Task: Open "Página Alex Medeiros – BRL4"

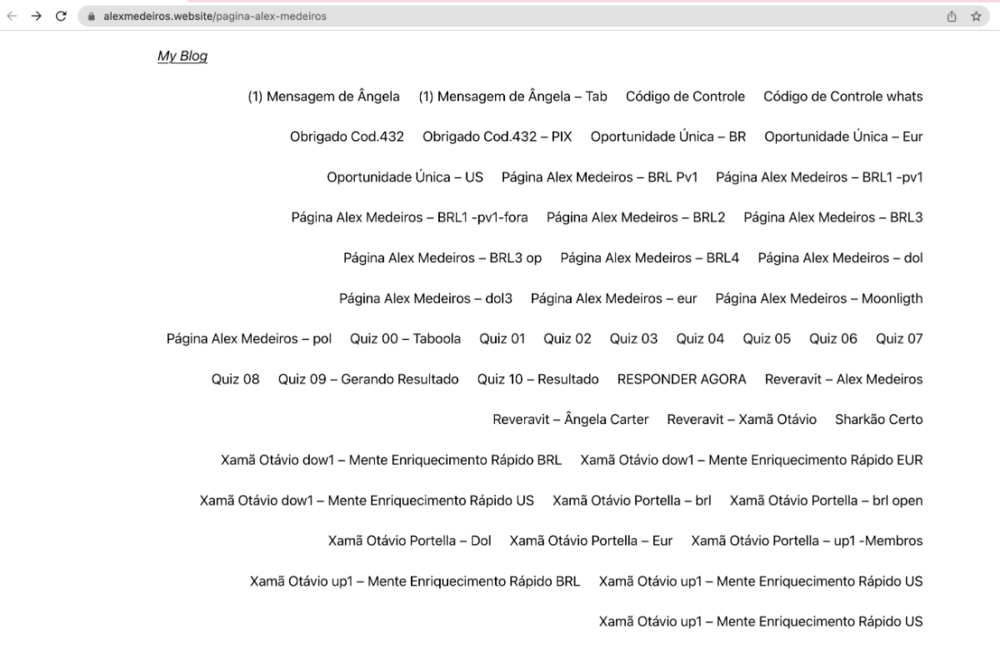Action: [650, 258]
